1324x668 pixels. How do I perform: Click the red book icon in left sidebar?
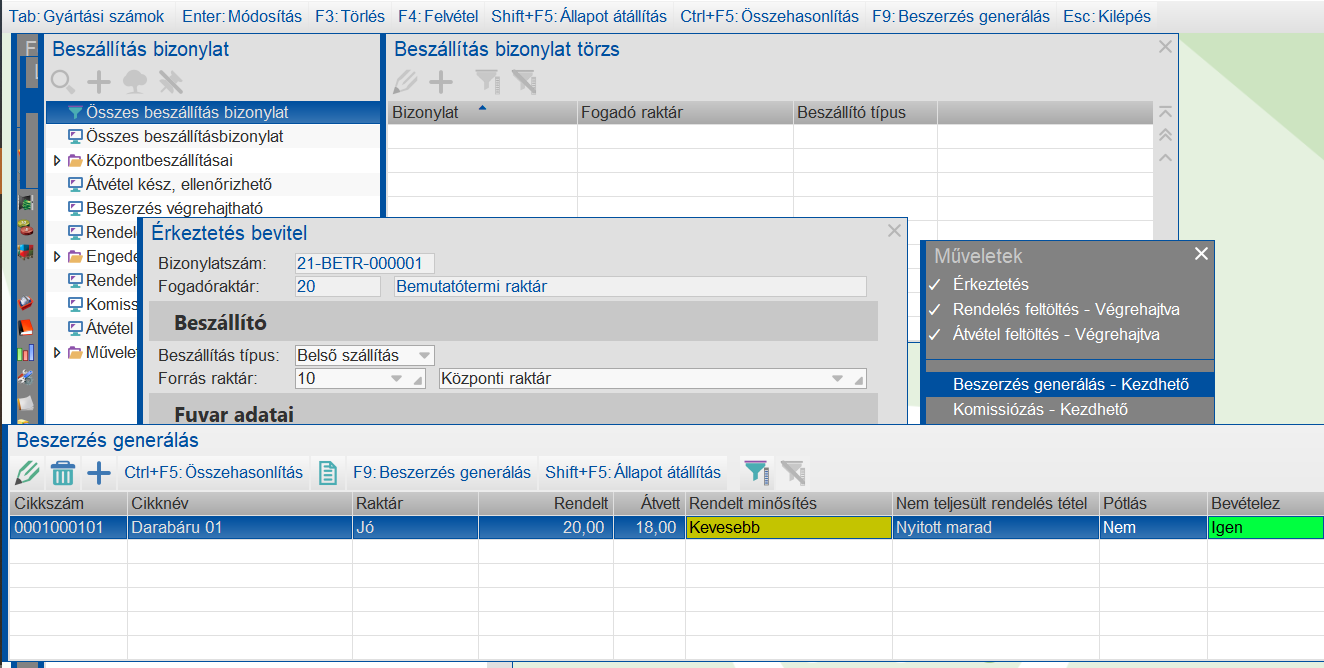tap(26, 327)
